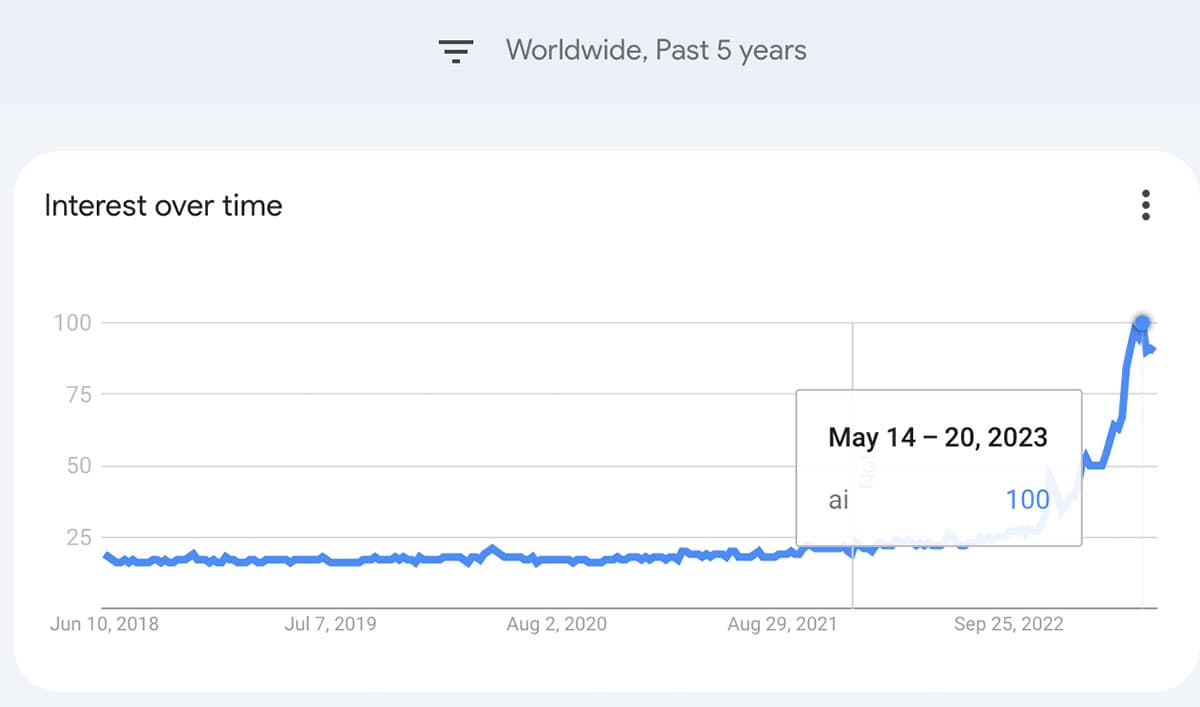The width and height of the screenshot is (1200, 707).
Task: Select the peak data point at 100
Action: [1142, 322]
